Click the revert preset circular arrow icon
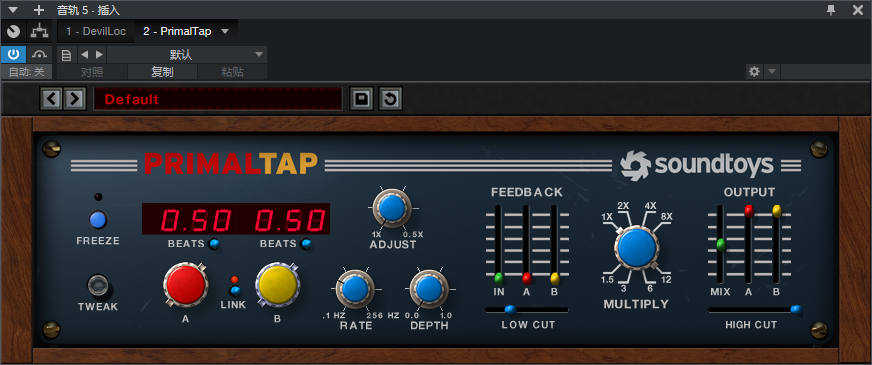Screen dimensions: 872x365 390,100
